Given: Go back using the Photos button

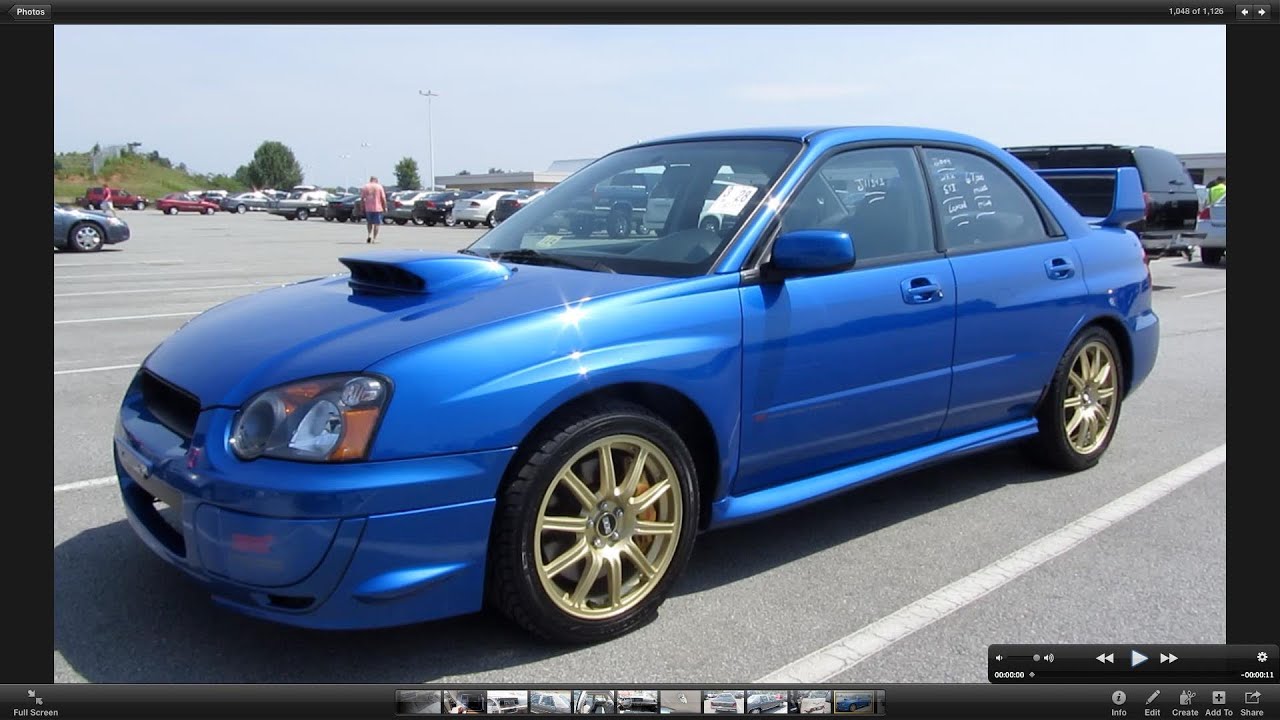Looking at the screenshot, I should [x=29, y=12].
